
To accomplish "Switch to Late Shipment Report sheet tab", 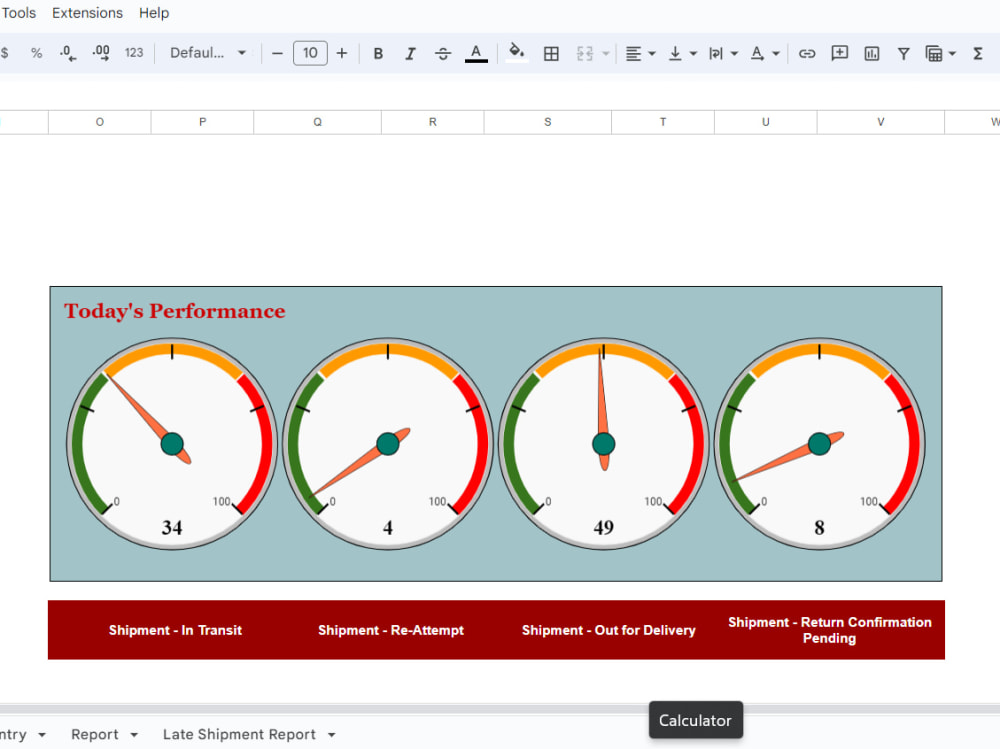I will tap(239, 734).
